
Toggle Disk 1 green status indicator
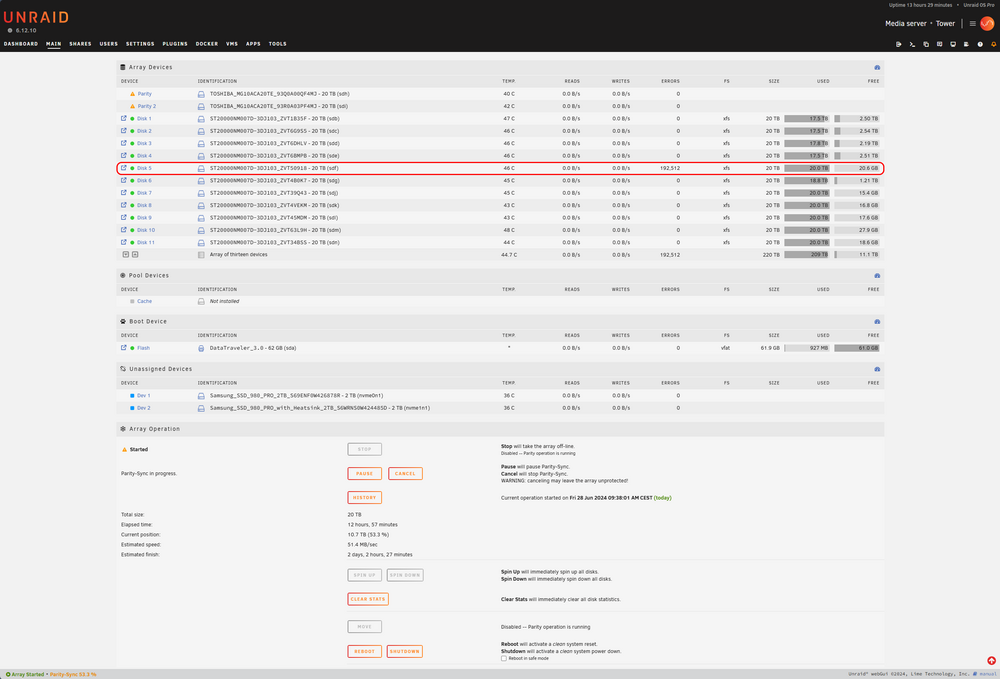[133, 119]
